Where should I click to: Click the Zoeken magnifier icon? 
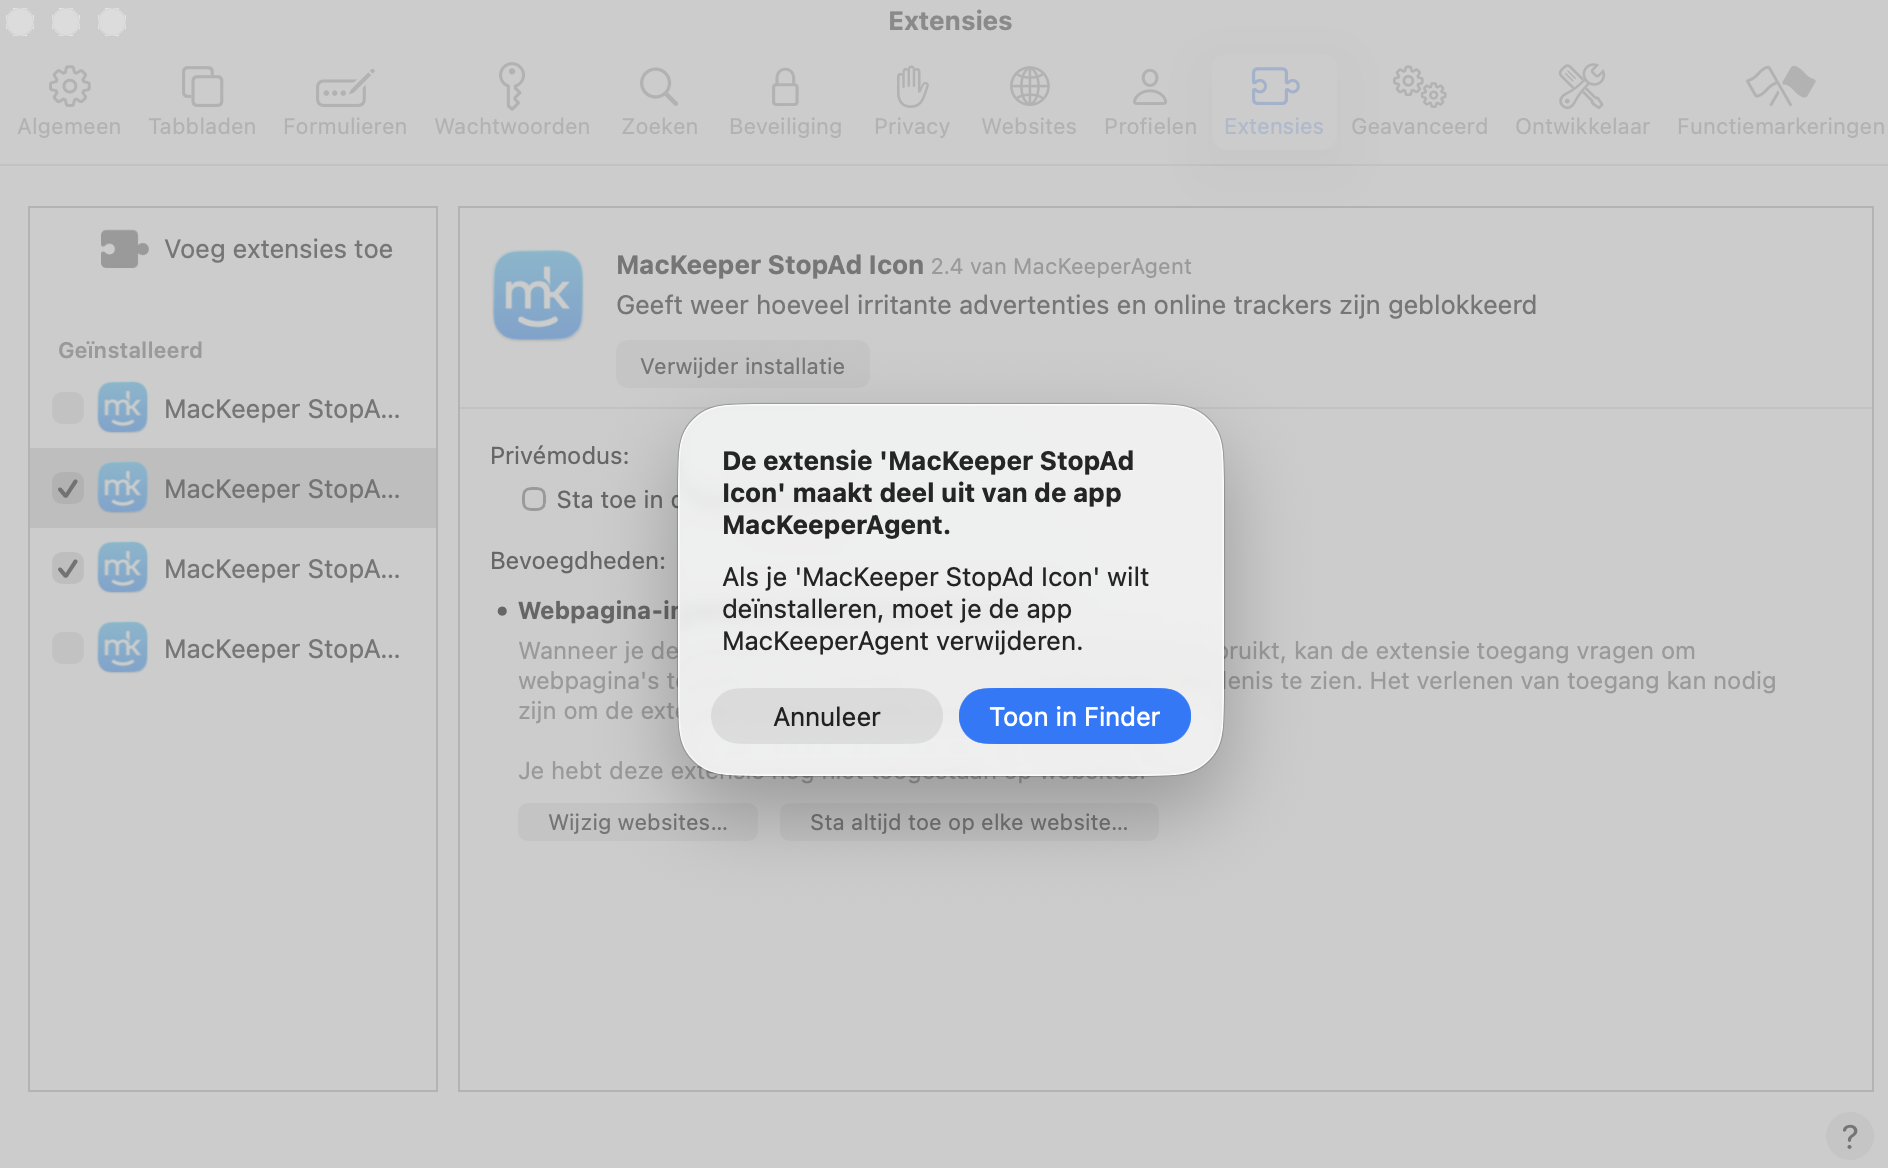click(659, 98)
